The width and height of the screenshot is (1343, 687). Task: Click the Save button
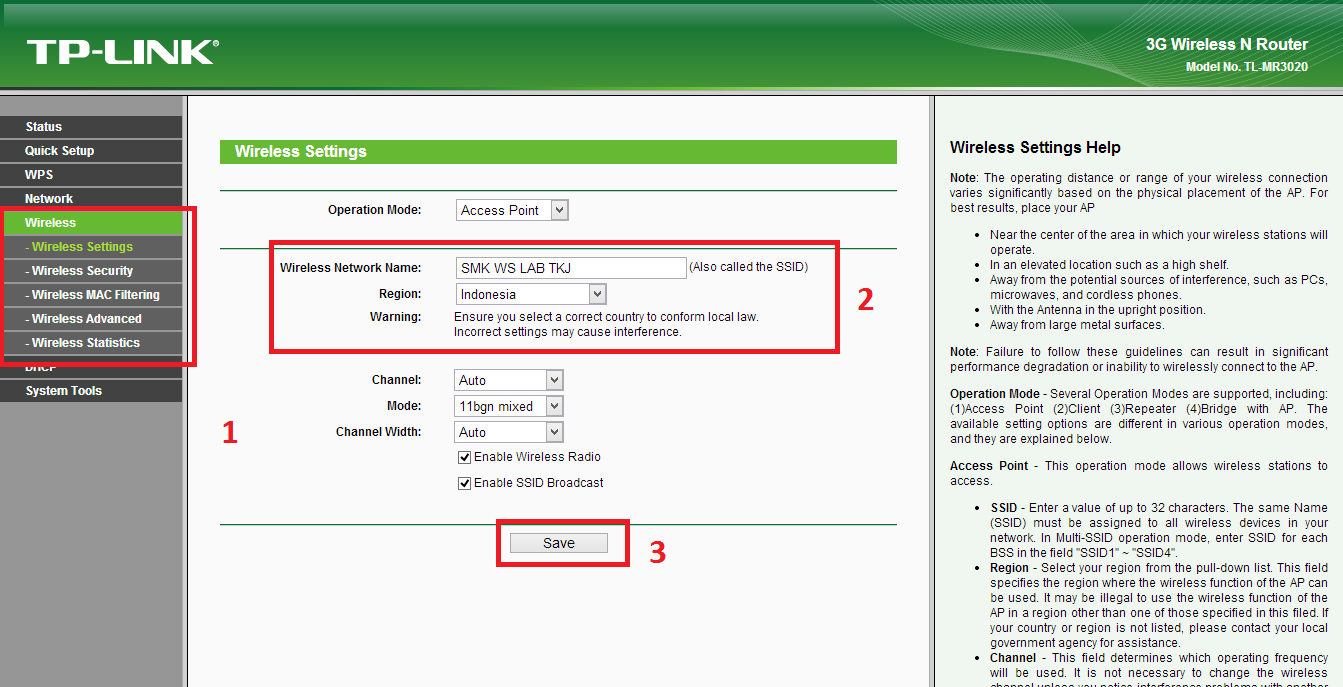(559, 543)
